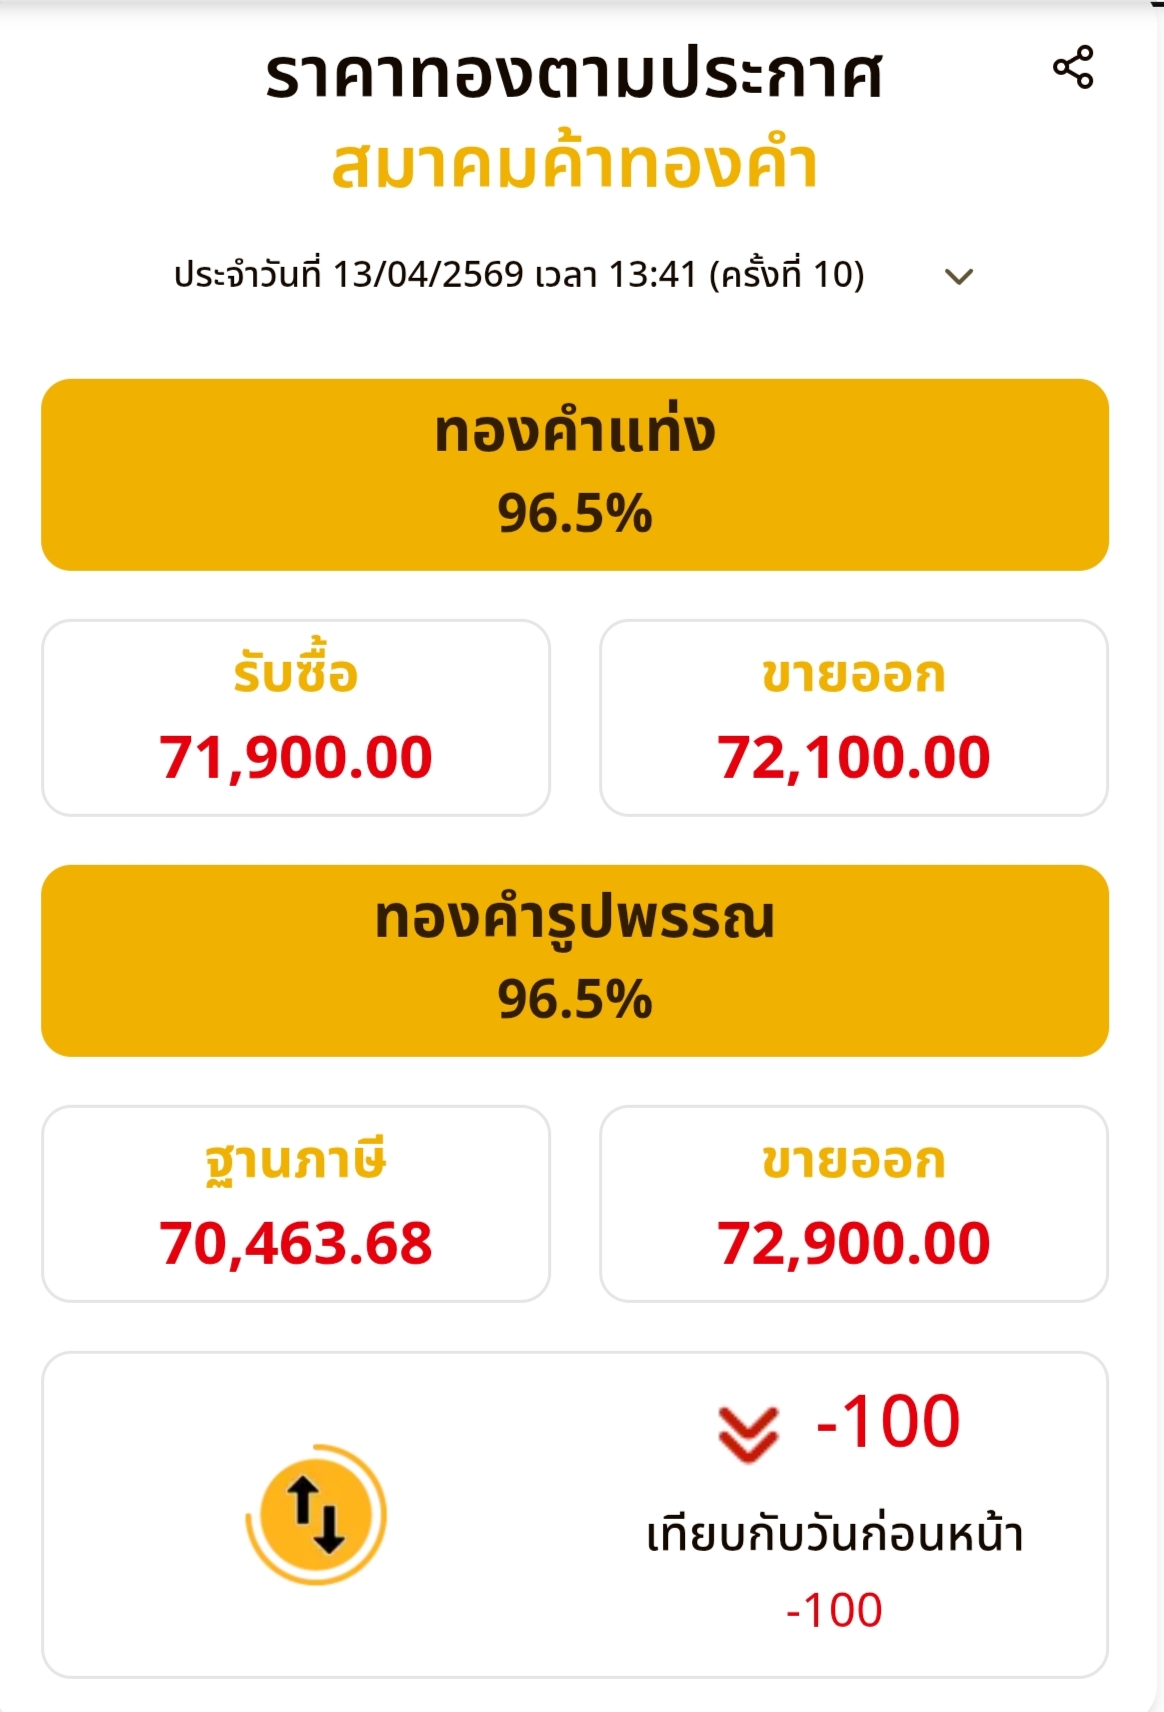Click the yellow up-down arrows icon
The image size is (1164, 1712).
pyautogui.click(x=316, y=1514)
